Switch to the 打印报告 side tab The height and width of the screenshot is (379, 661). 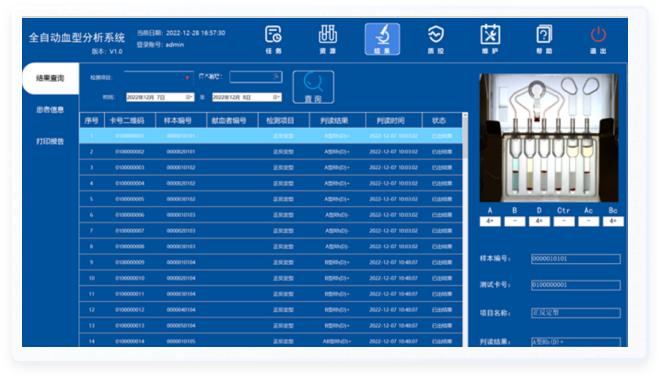pos(50,141)
